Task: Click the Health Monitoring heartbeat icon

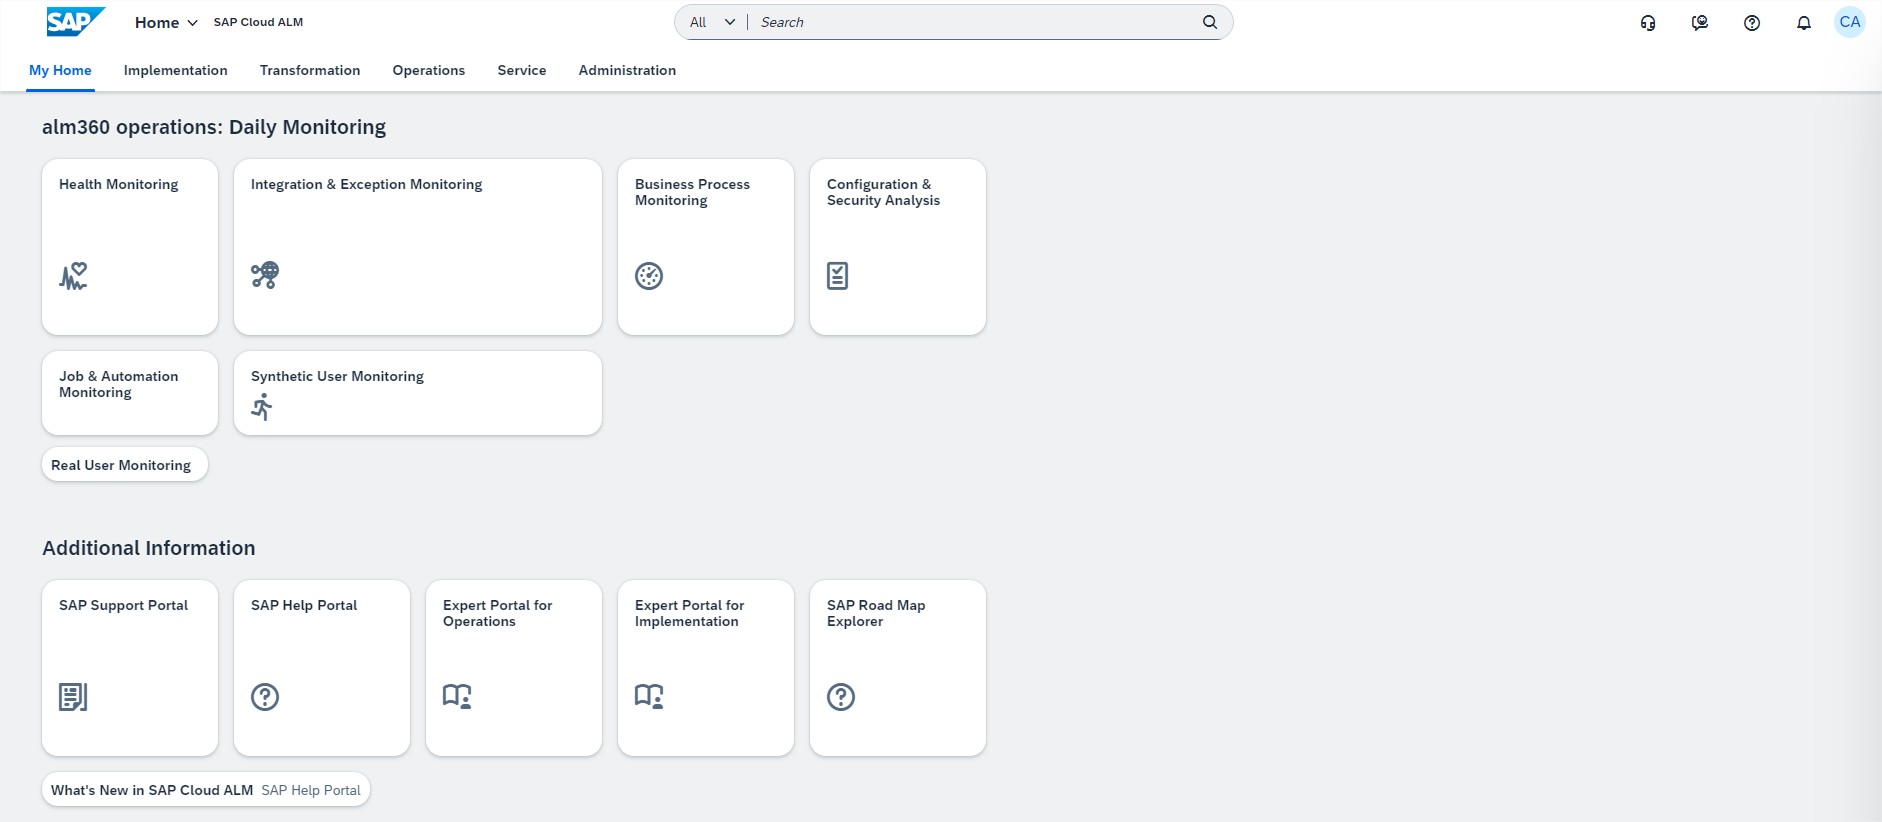Action: click(x=73, y=276)
